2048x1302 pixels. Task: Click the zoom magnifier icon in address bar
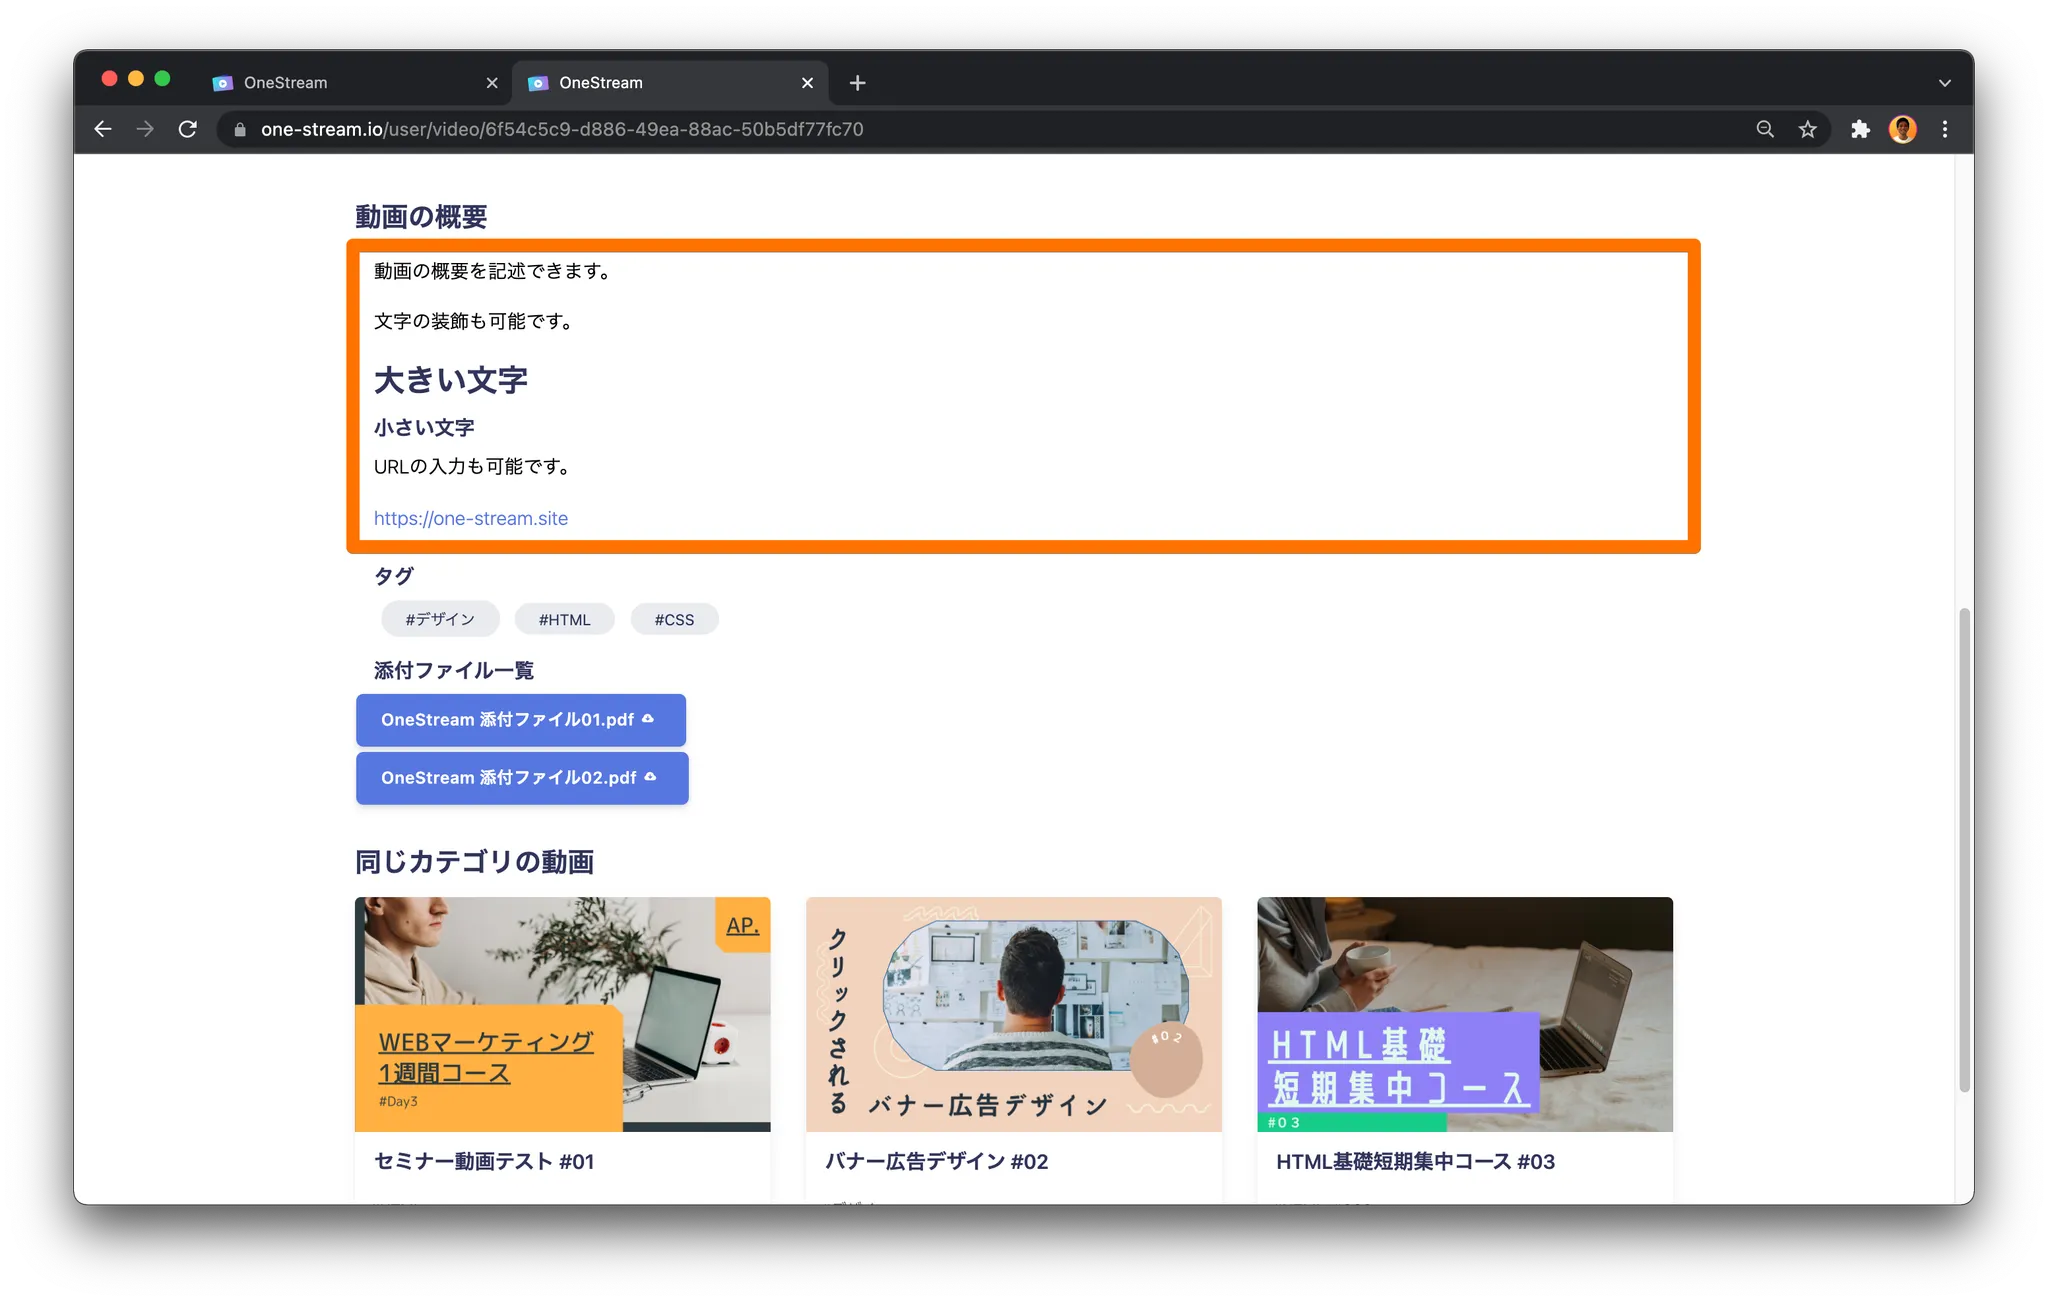click(1765, 129)
